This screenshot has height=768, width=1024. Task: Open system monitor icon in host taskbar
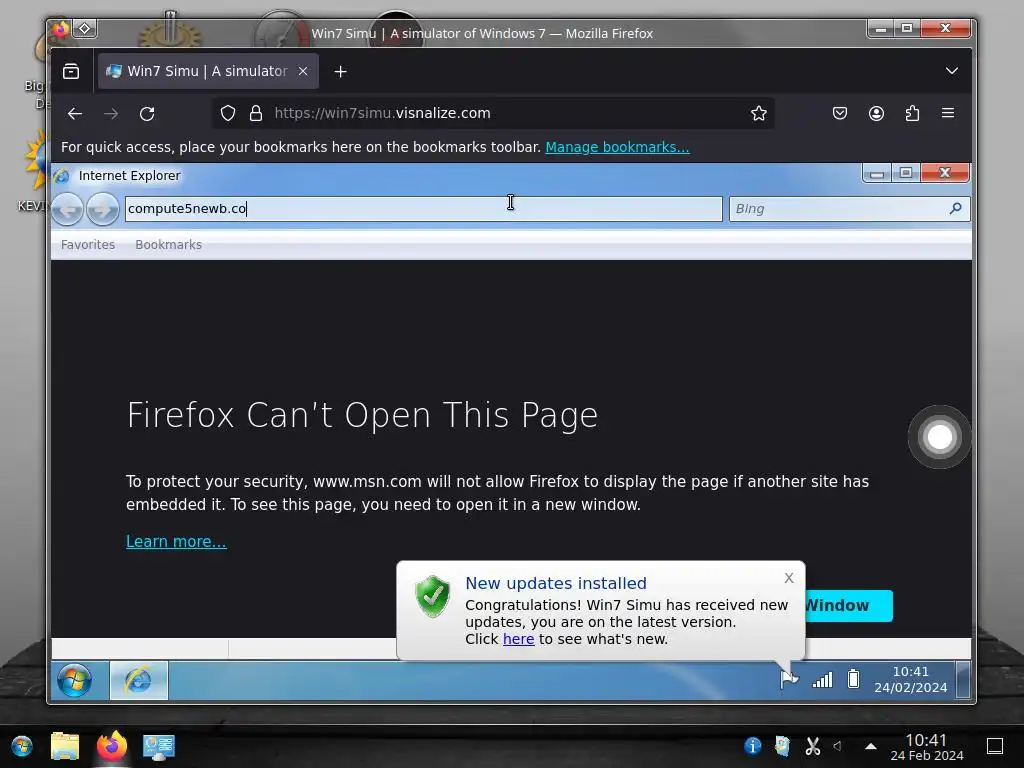pos(159,746)
